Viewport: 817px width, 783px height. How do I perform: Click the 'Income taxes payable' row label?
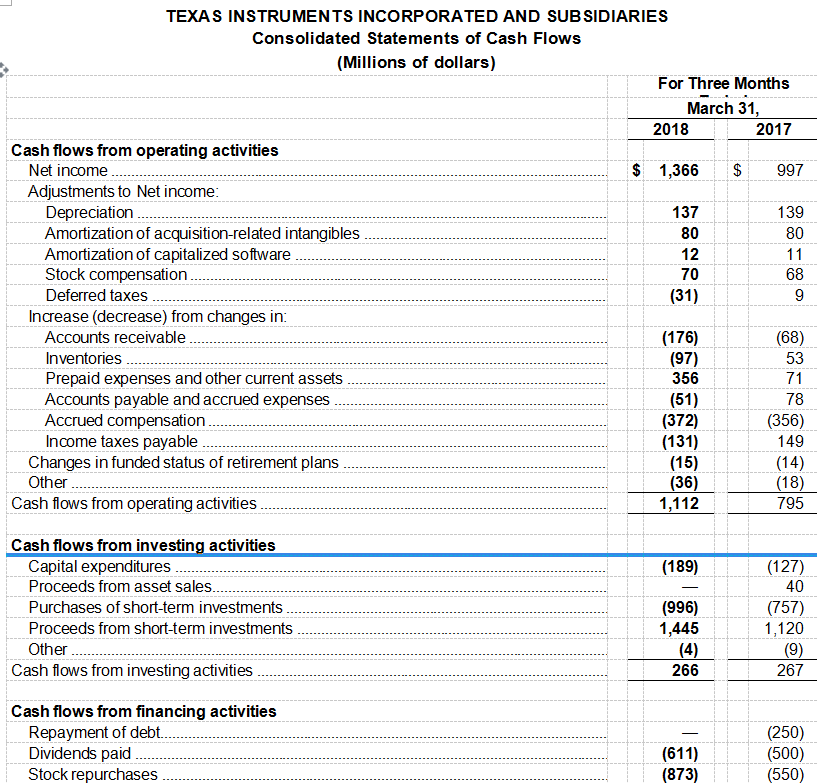(x=121, y=441)
